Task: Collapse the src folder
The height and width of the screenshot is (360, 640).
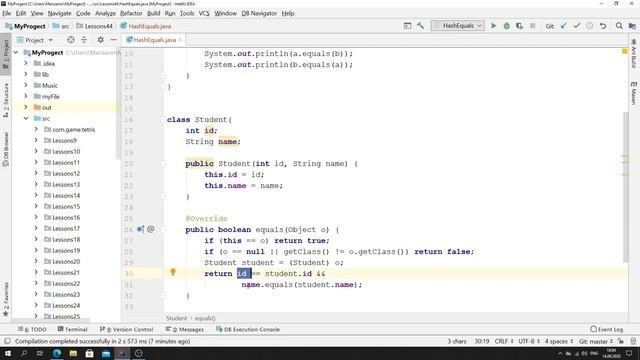Action: click(26, 118)
